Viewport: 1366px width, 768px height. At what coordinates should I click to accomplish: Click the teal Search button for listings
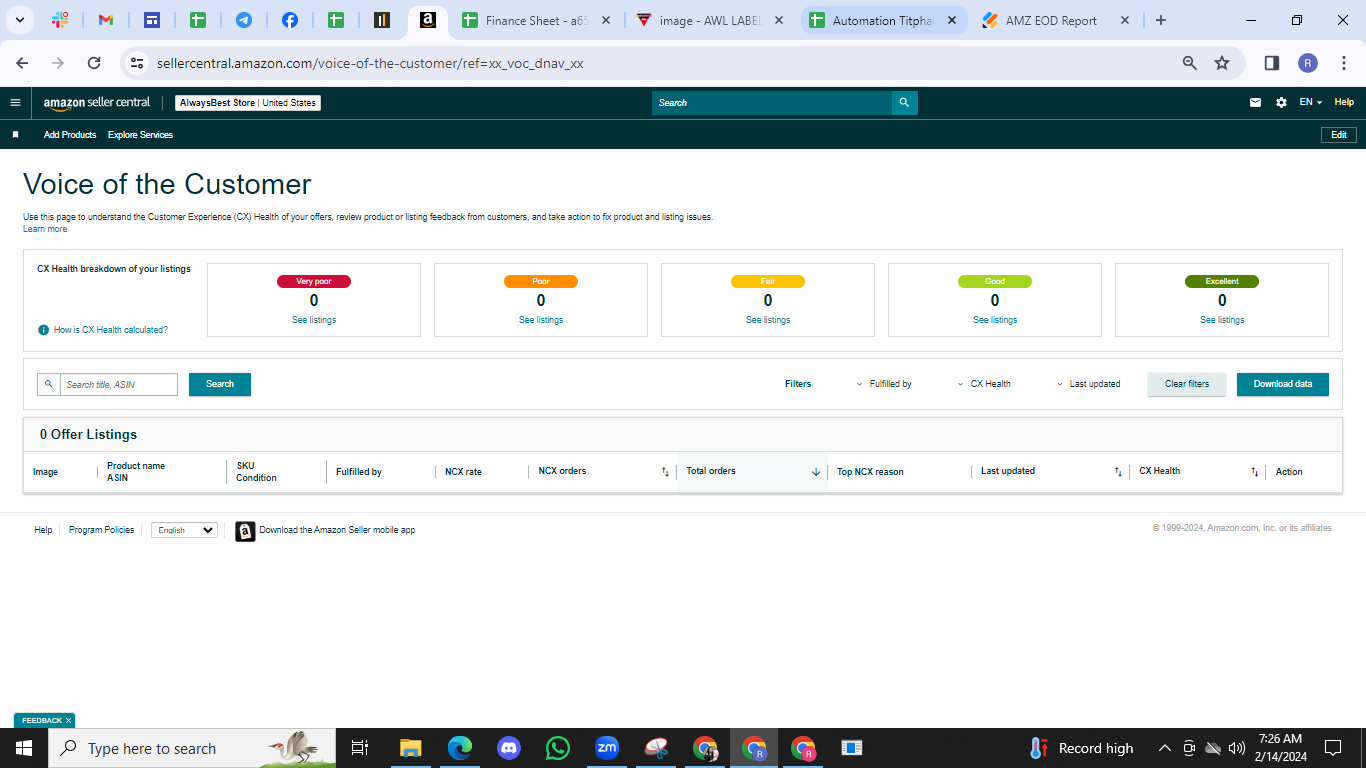coord(220,384)
